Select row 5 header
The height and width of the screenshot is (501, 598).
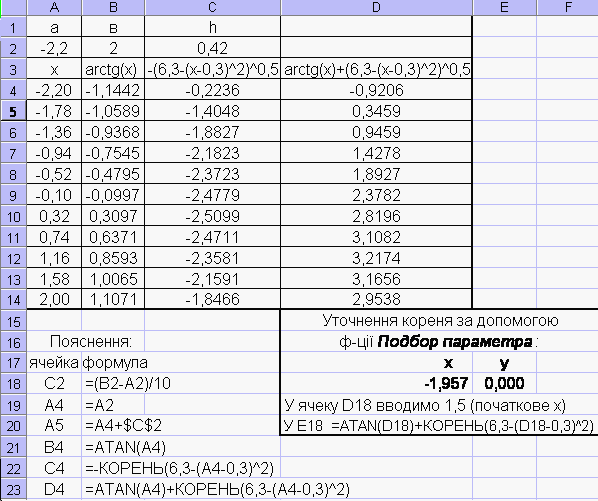pyautogui.click(x=13, y=111)
